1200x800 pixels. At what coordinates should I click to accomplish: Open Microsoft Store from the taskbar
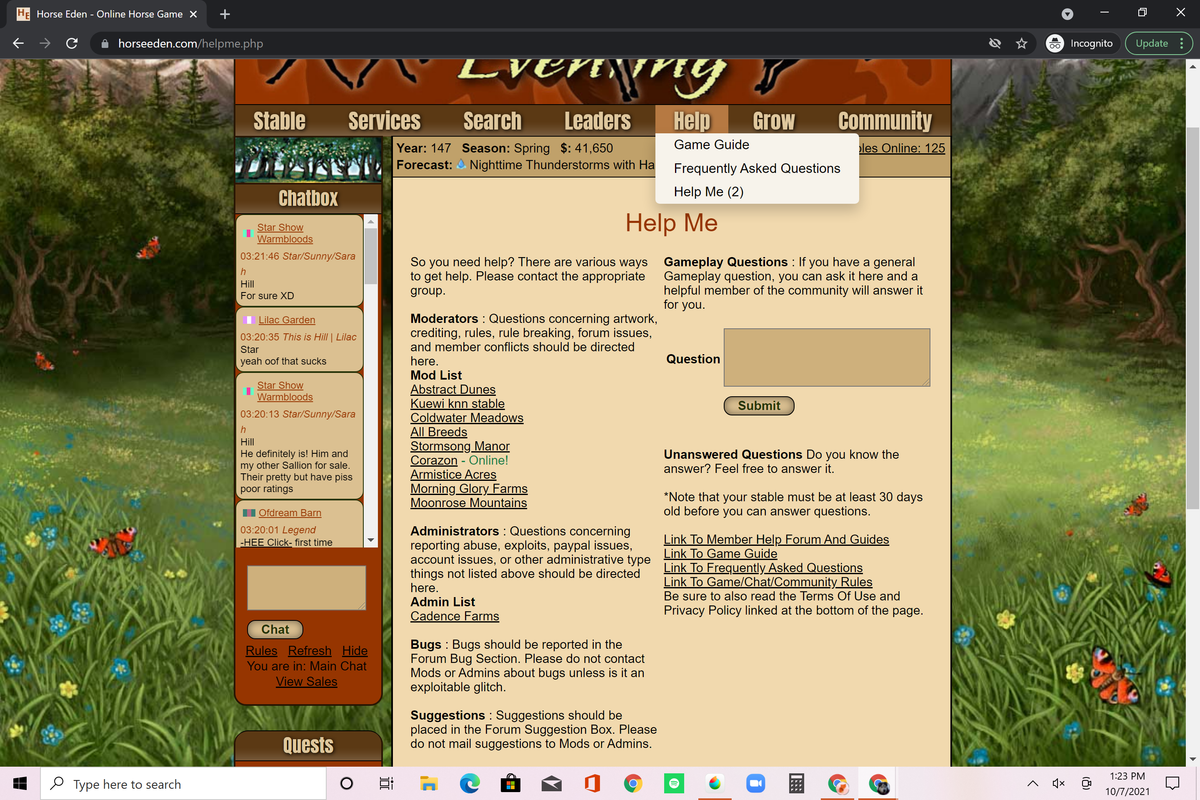click(510, 784)
